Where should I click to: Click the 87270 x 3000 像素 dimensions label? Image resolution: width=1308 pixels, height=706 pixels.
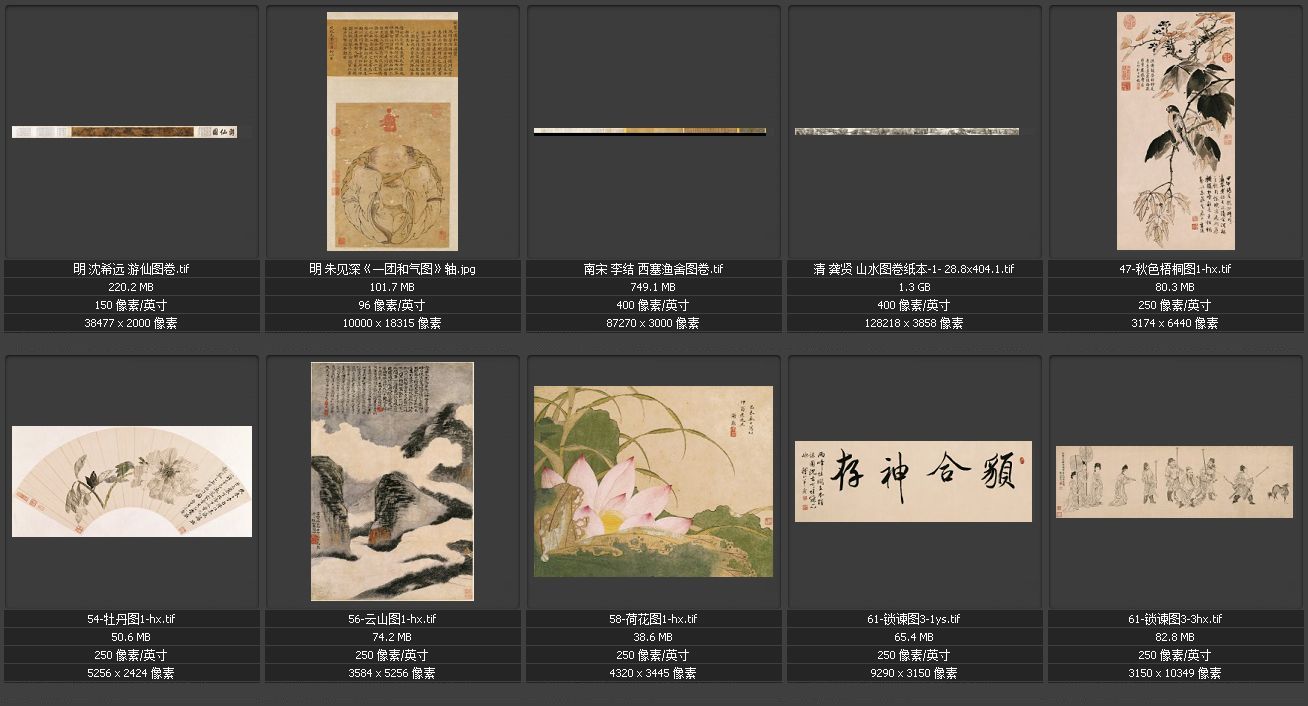(653, 323)
